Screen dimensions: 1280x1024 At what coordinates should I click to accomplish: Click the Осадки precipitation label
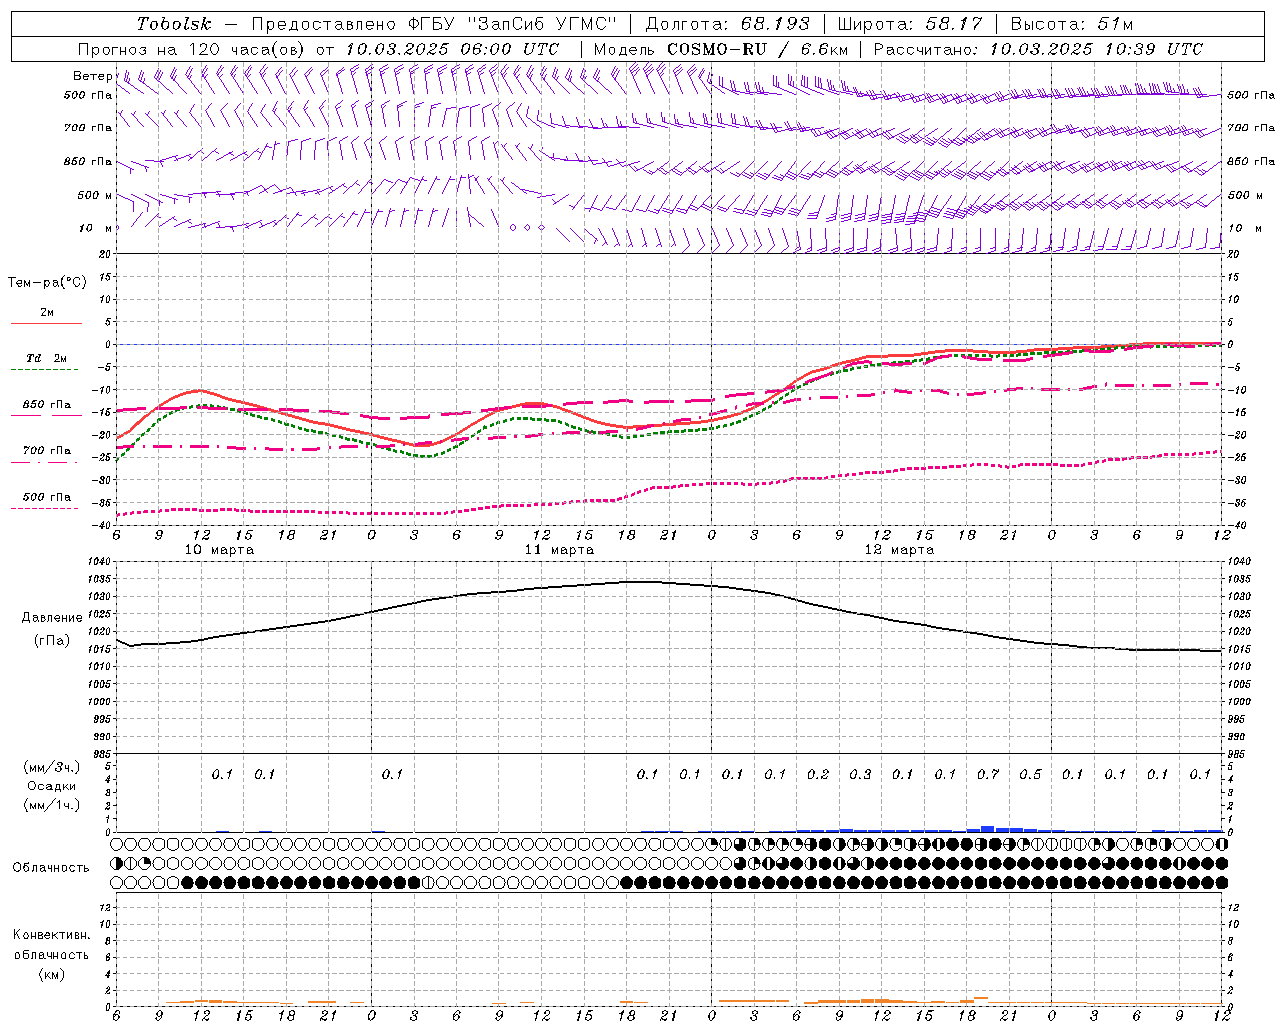pos(52,786)
